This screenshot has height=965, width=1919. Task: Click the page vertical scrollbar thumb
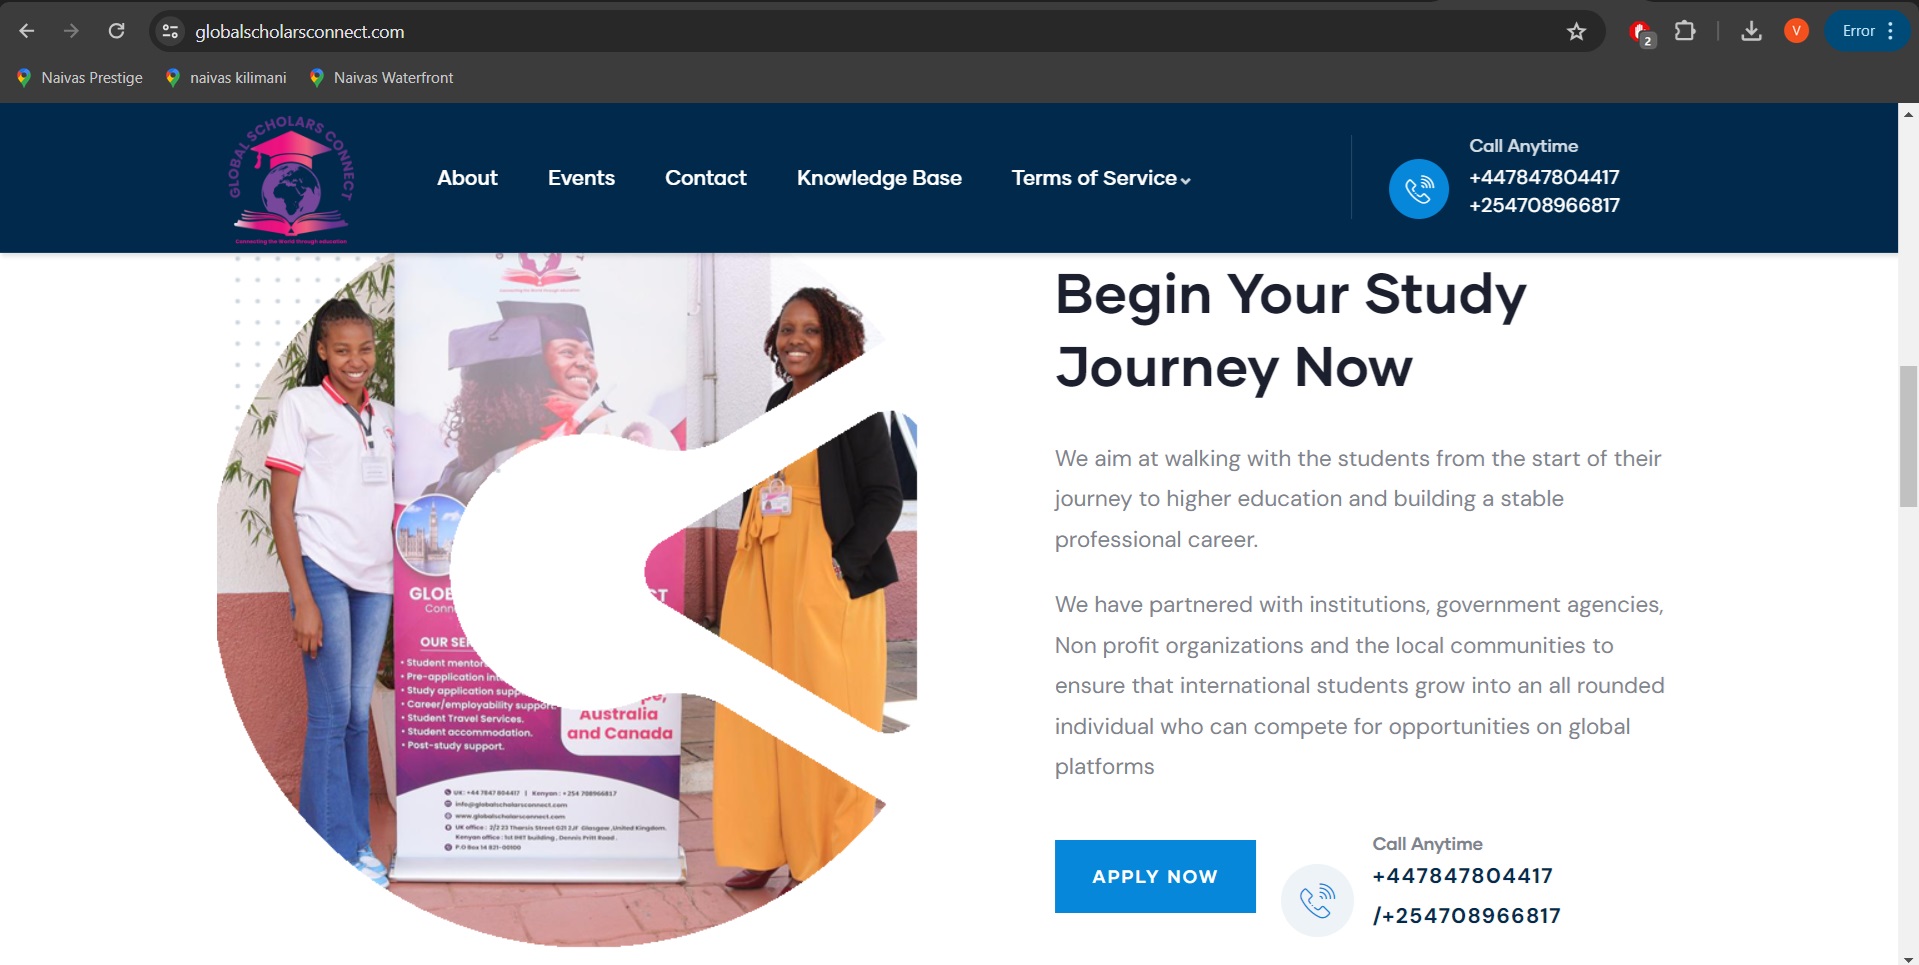(x=1908, y=437)
